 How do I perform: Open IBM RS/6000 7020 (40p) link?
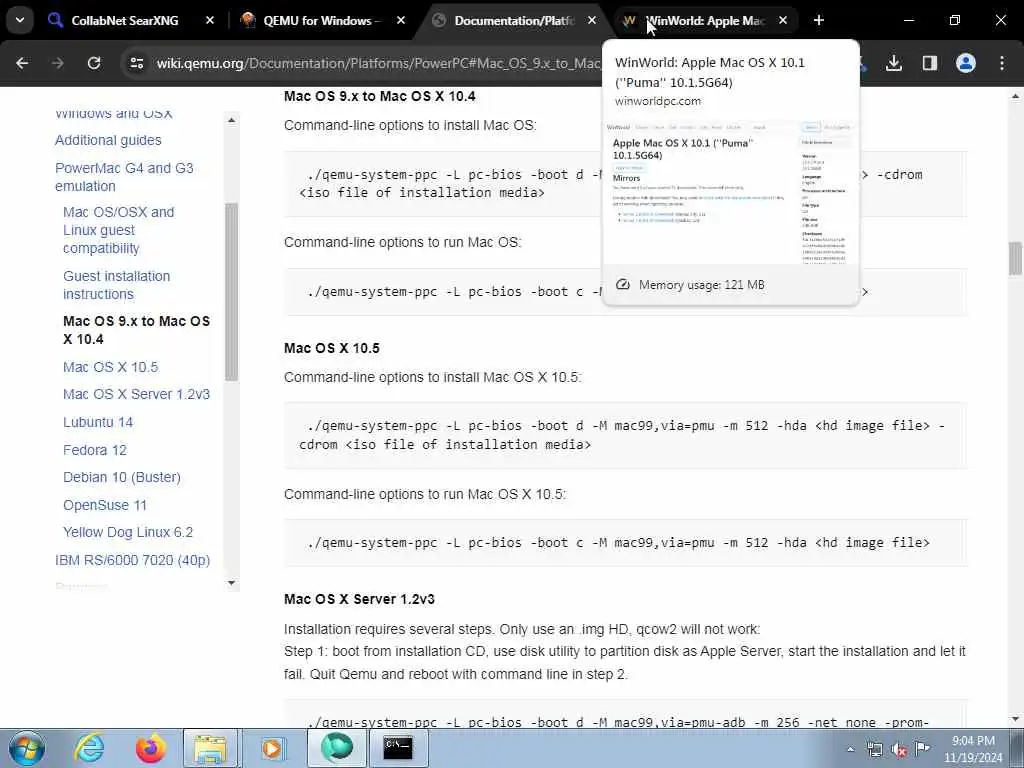click(133, 560)
